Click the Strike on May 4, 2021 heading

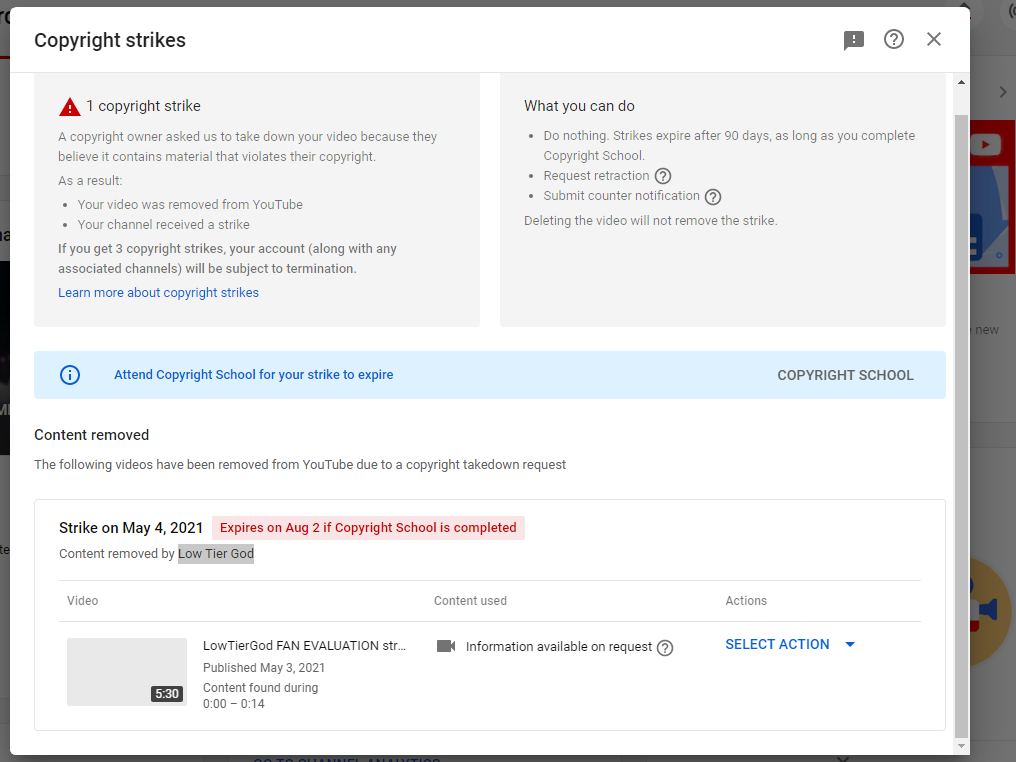click(131, 528)
